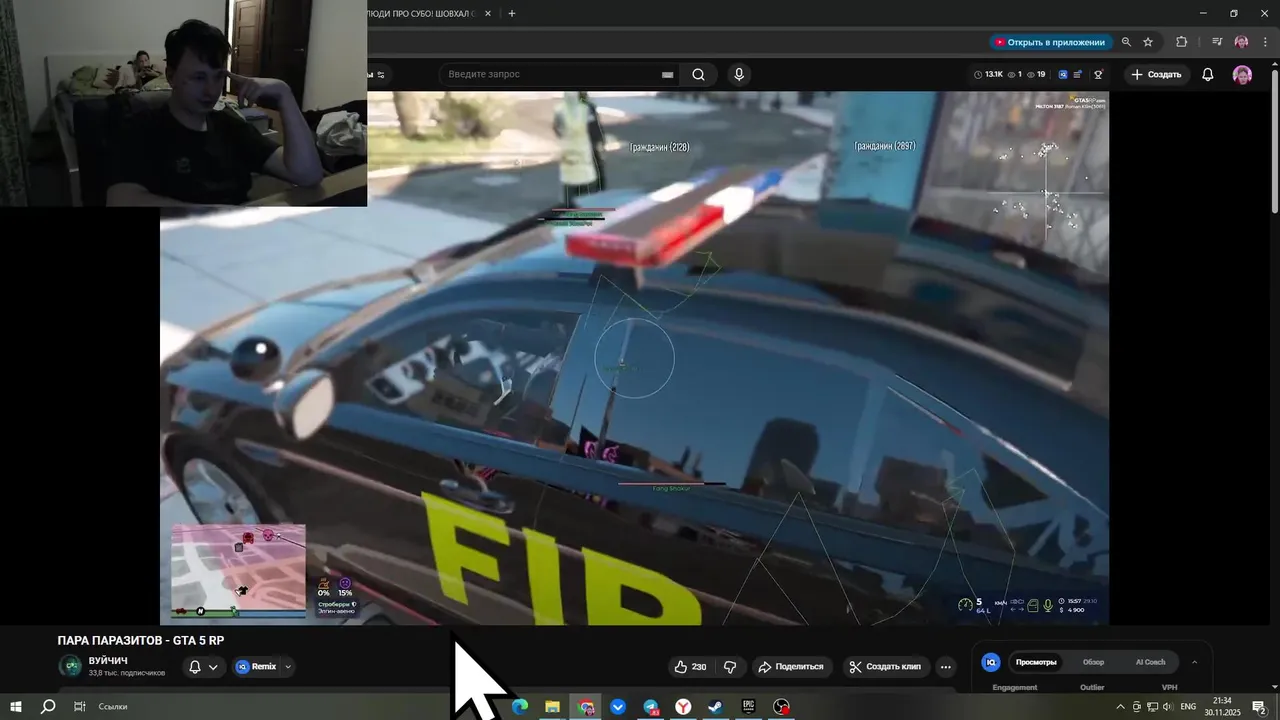Close the ЛЮДИ ПРО СУБО browser tab

click(x=487, y=14)
